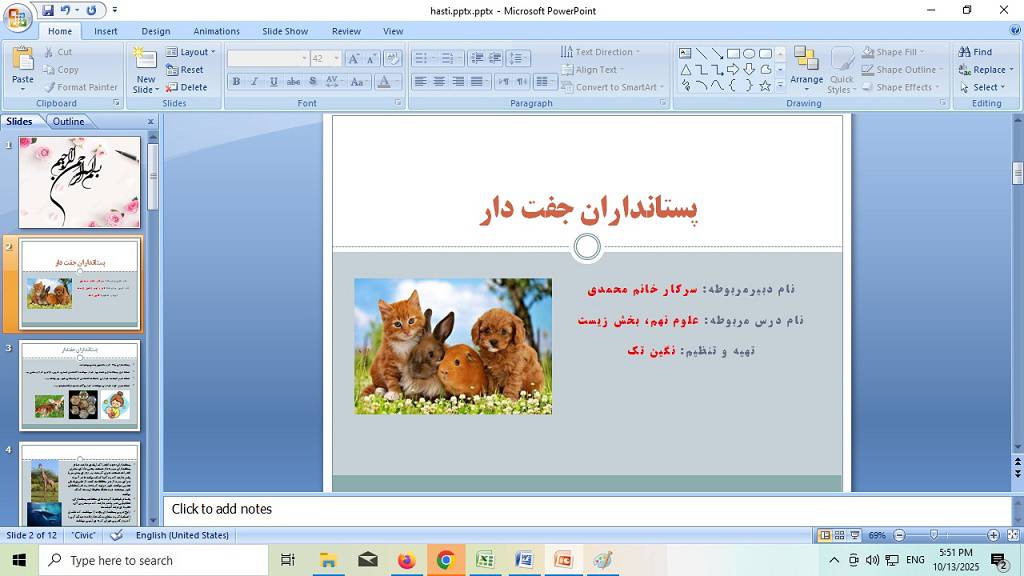Select the star shape in the shapes gallery
The height and width of the screenshot is (576, 1024).
pos(765,86)
